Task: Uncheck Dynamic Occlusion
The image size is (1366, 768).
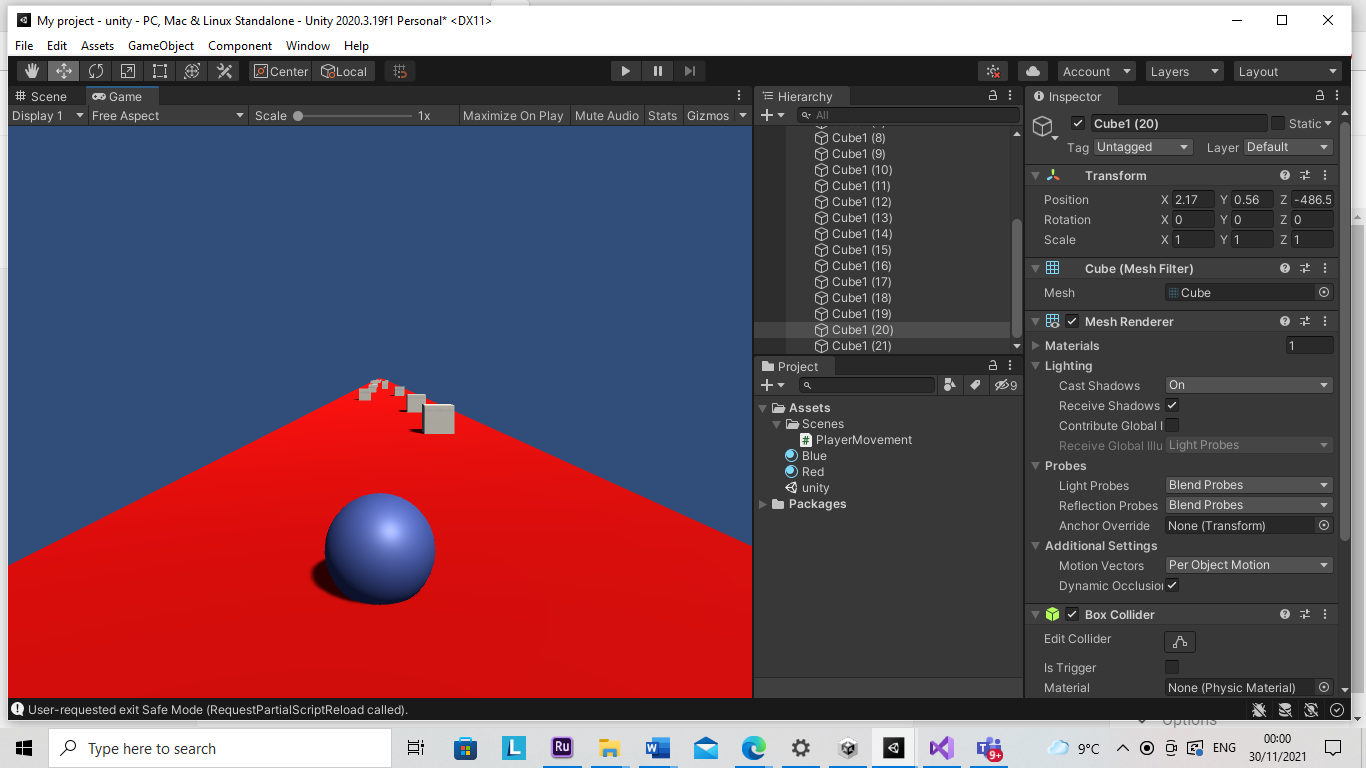Action: 1172,585
